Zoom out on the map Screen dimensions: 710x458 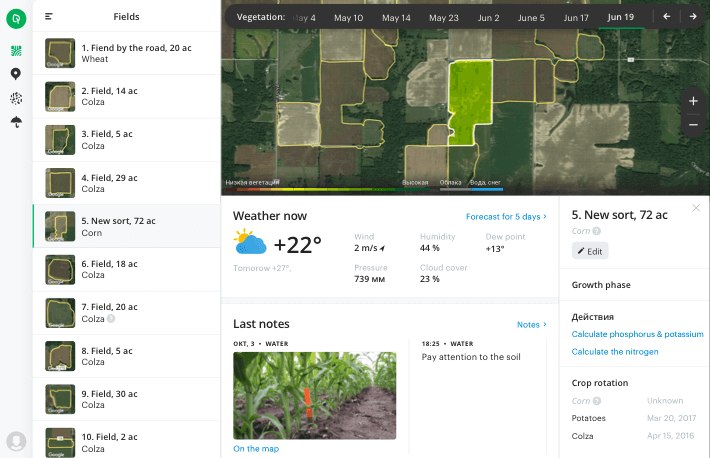[x=693, y=125]
